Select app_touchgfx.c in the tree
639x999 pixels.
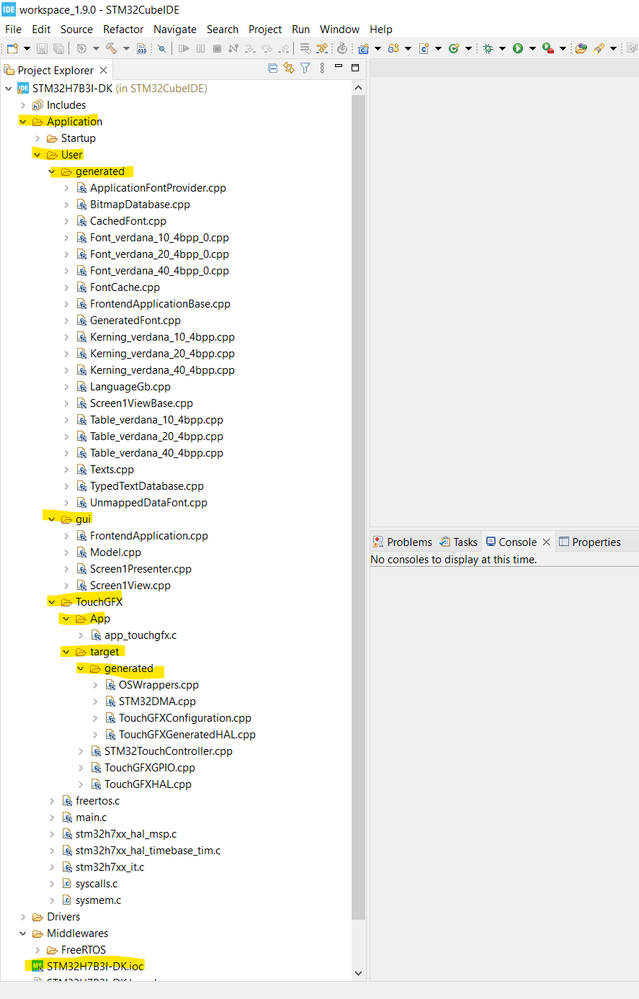click(141, 635)
